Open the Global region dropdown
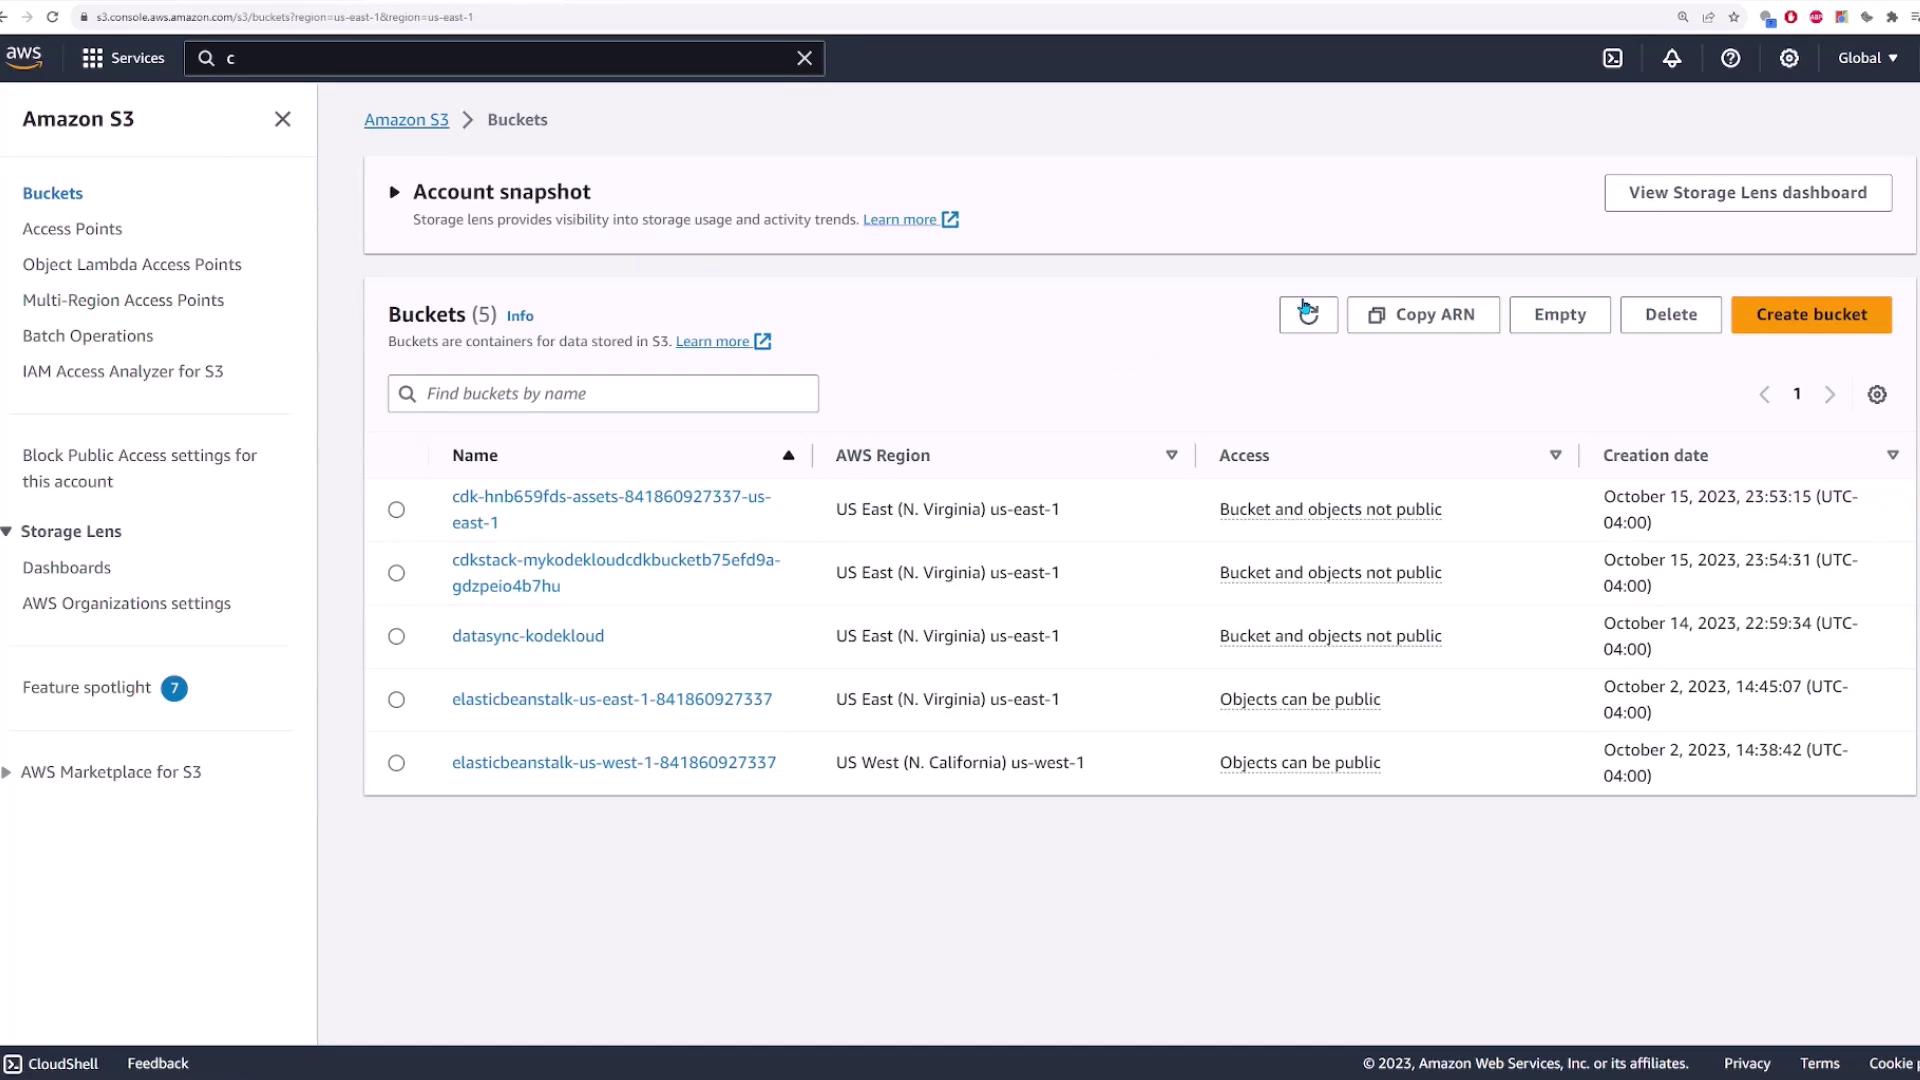This screenshot has height=1080, width=1920. [x=1867, y=58]
